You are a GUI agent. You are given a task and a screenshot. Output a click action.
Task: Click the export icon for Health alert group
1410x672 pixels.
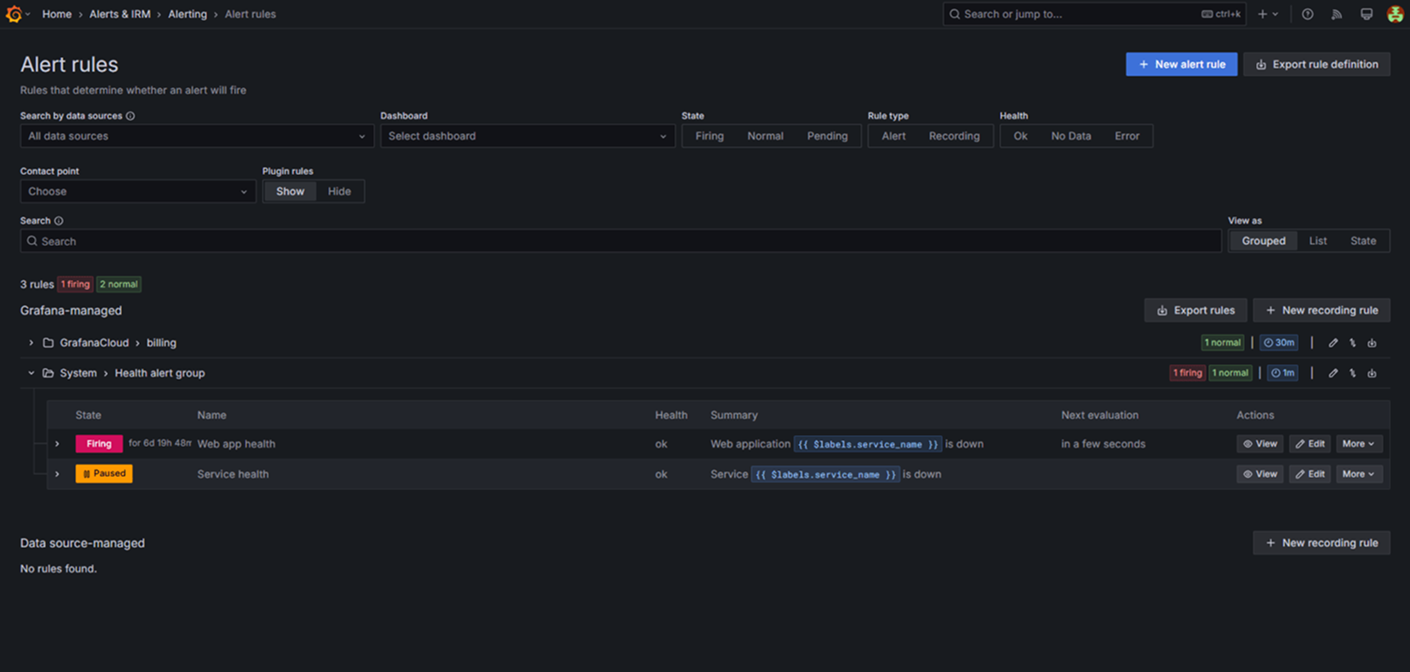(x=1372, y=373)
